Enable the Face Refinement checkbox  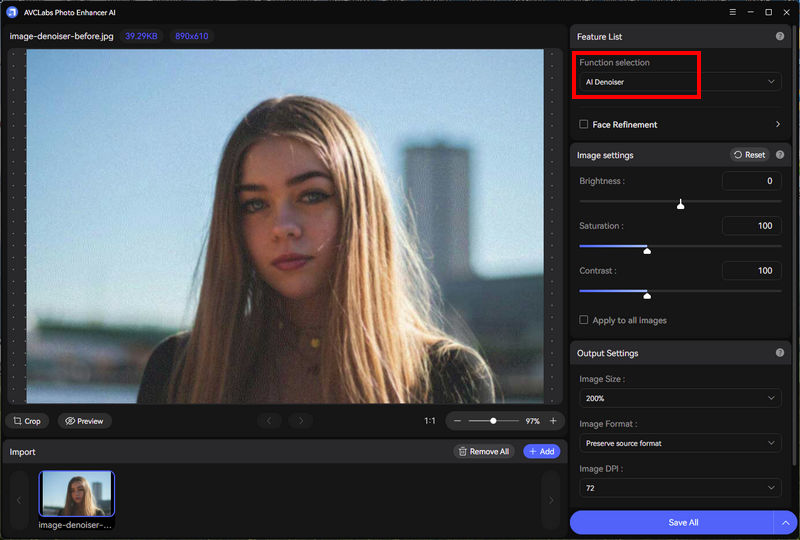pos(584,125)
